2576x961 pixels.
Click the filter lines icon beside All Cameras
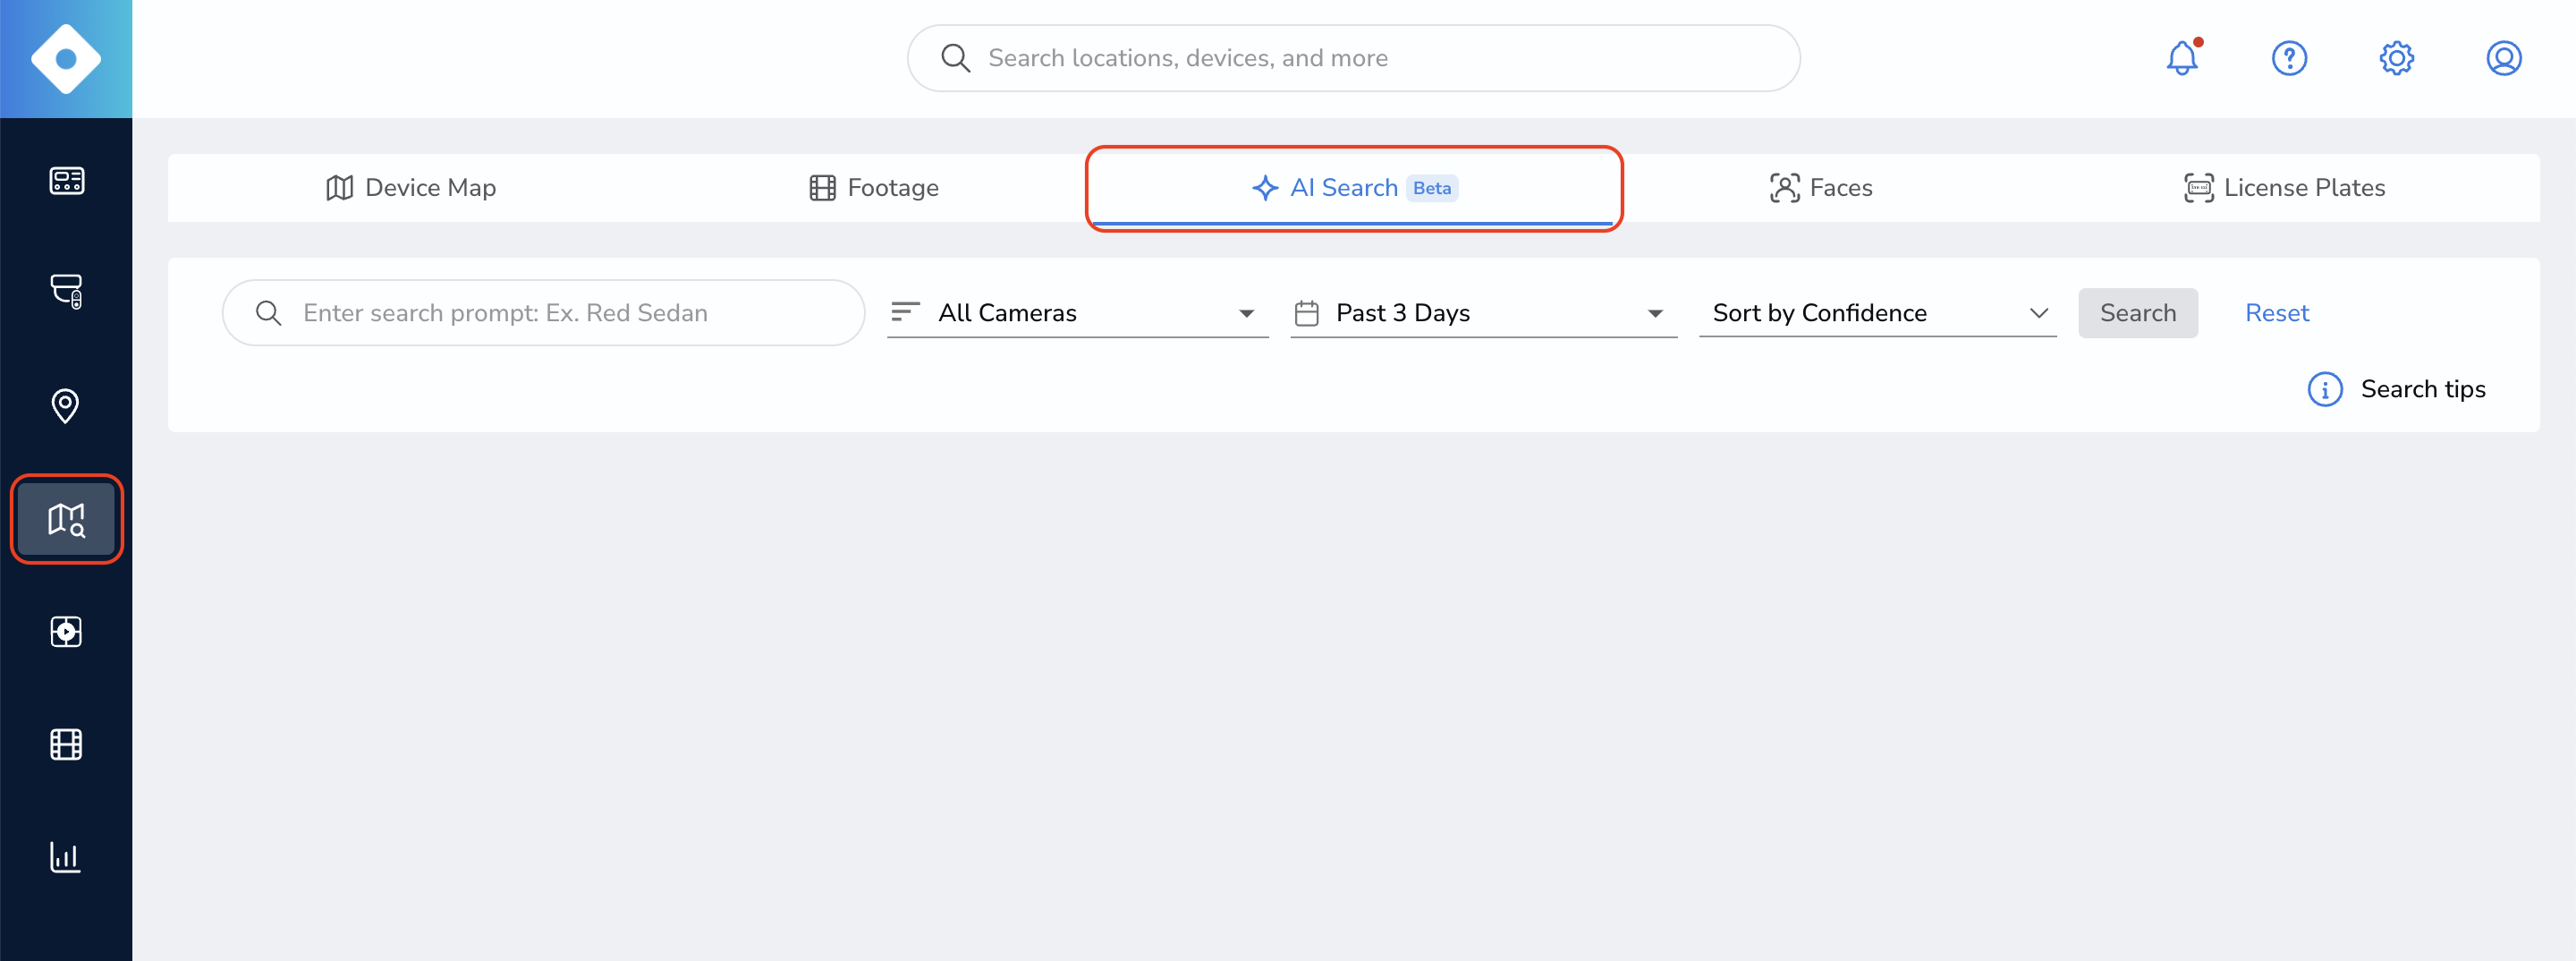(904, 312)
